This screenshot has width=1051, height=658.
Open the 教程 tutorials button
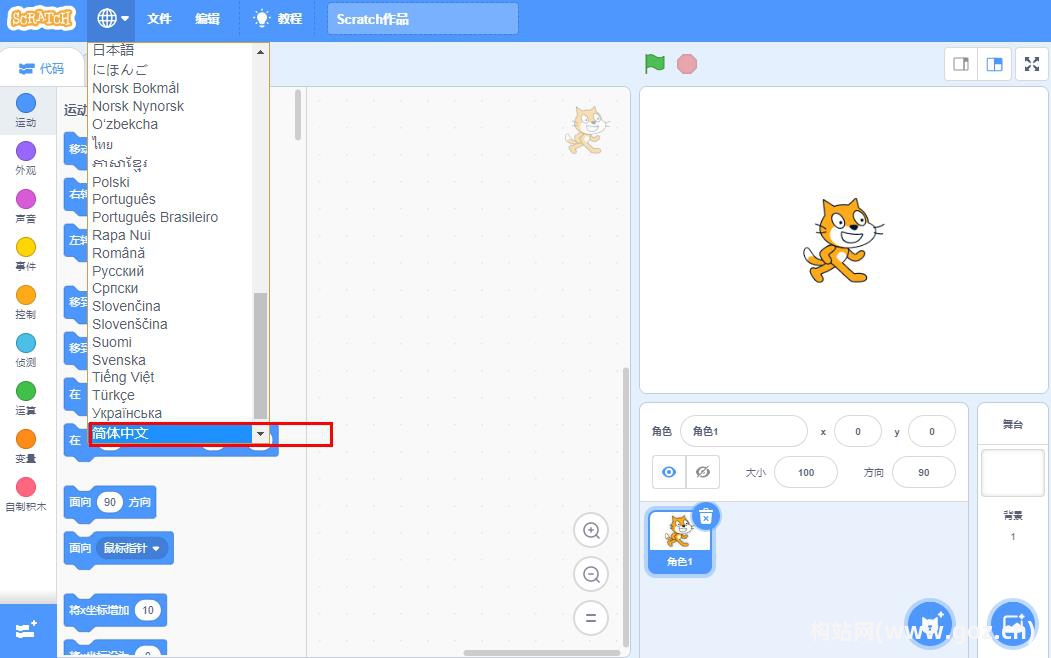coord(277,18)
